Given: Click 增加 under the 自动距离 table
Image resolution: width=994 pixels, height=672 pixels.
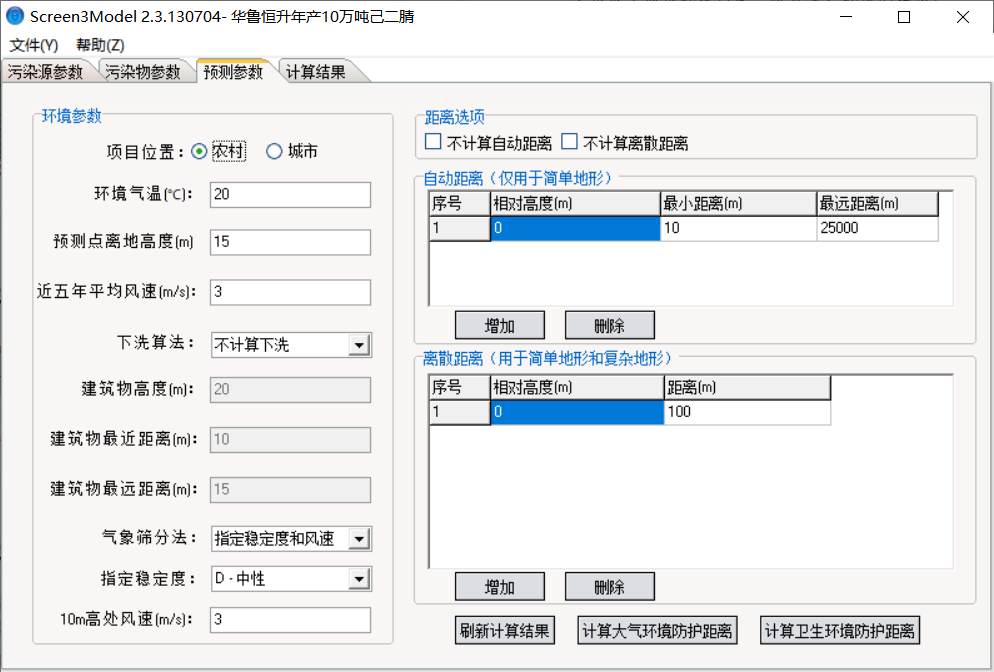Looking at the screenshot, I should coord(500,325).
